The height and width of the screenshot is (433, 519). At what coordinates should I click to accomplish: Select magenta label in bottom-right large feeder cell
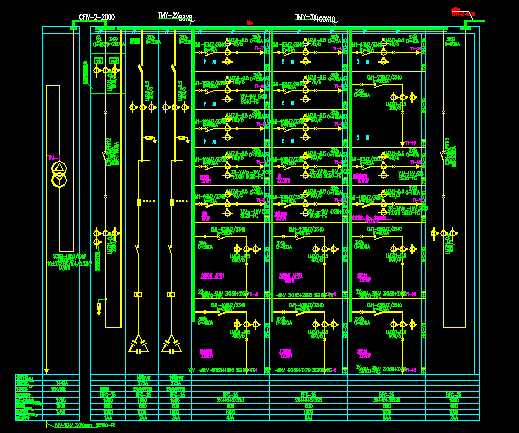coord(364,353)
